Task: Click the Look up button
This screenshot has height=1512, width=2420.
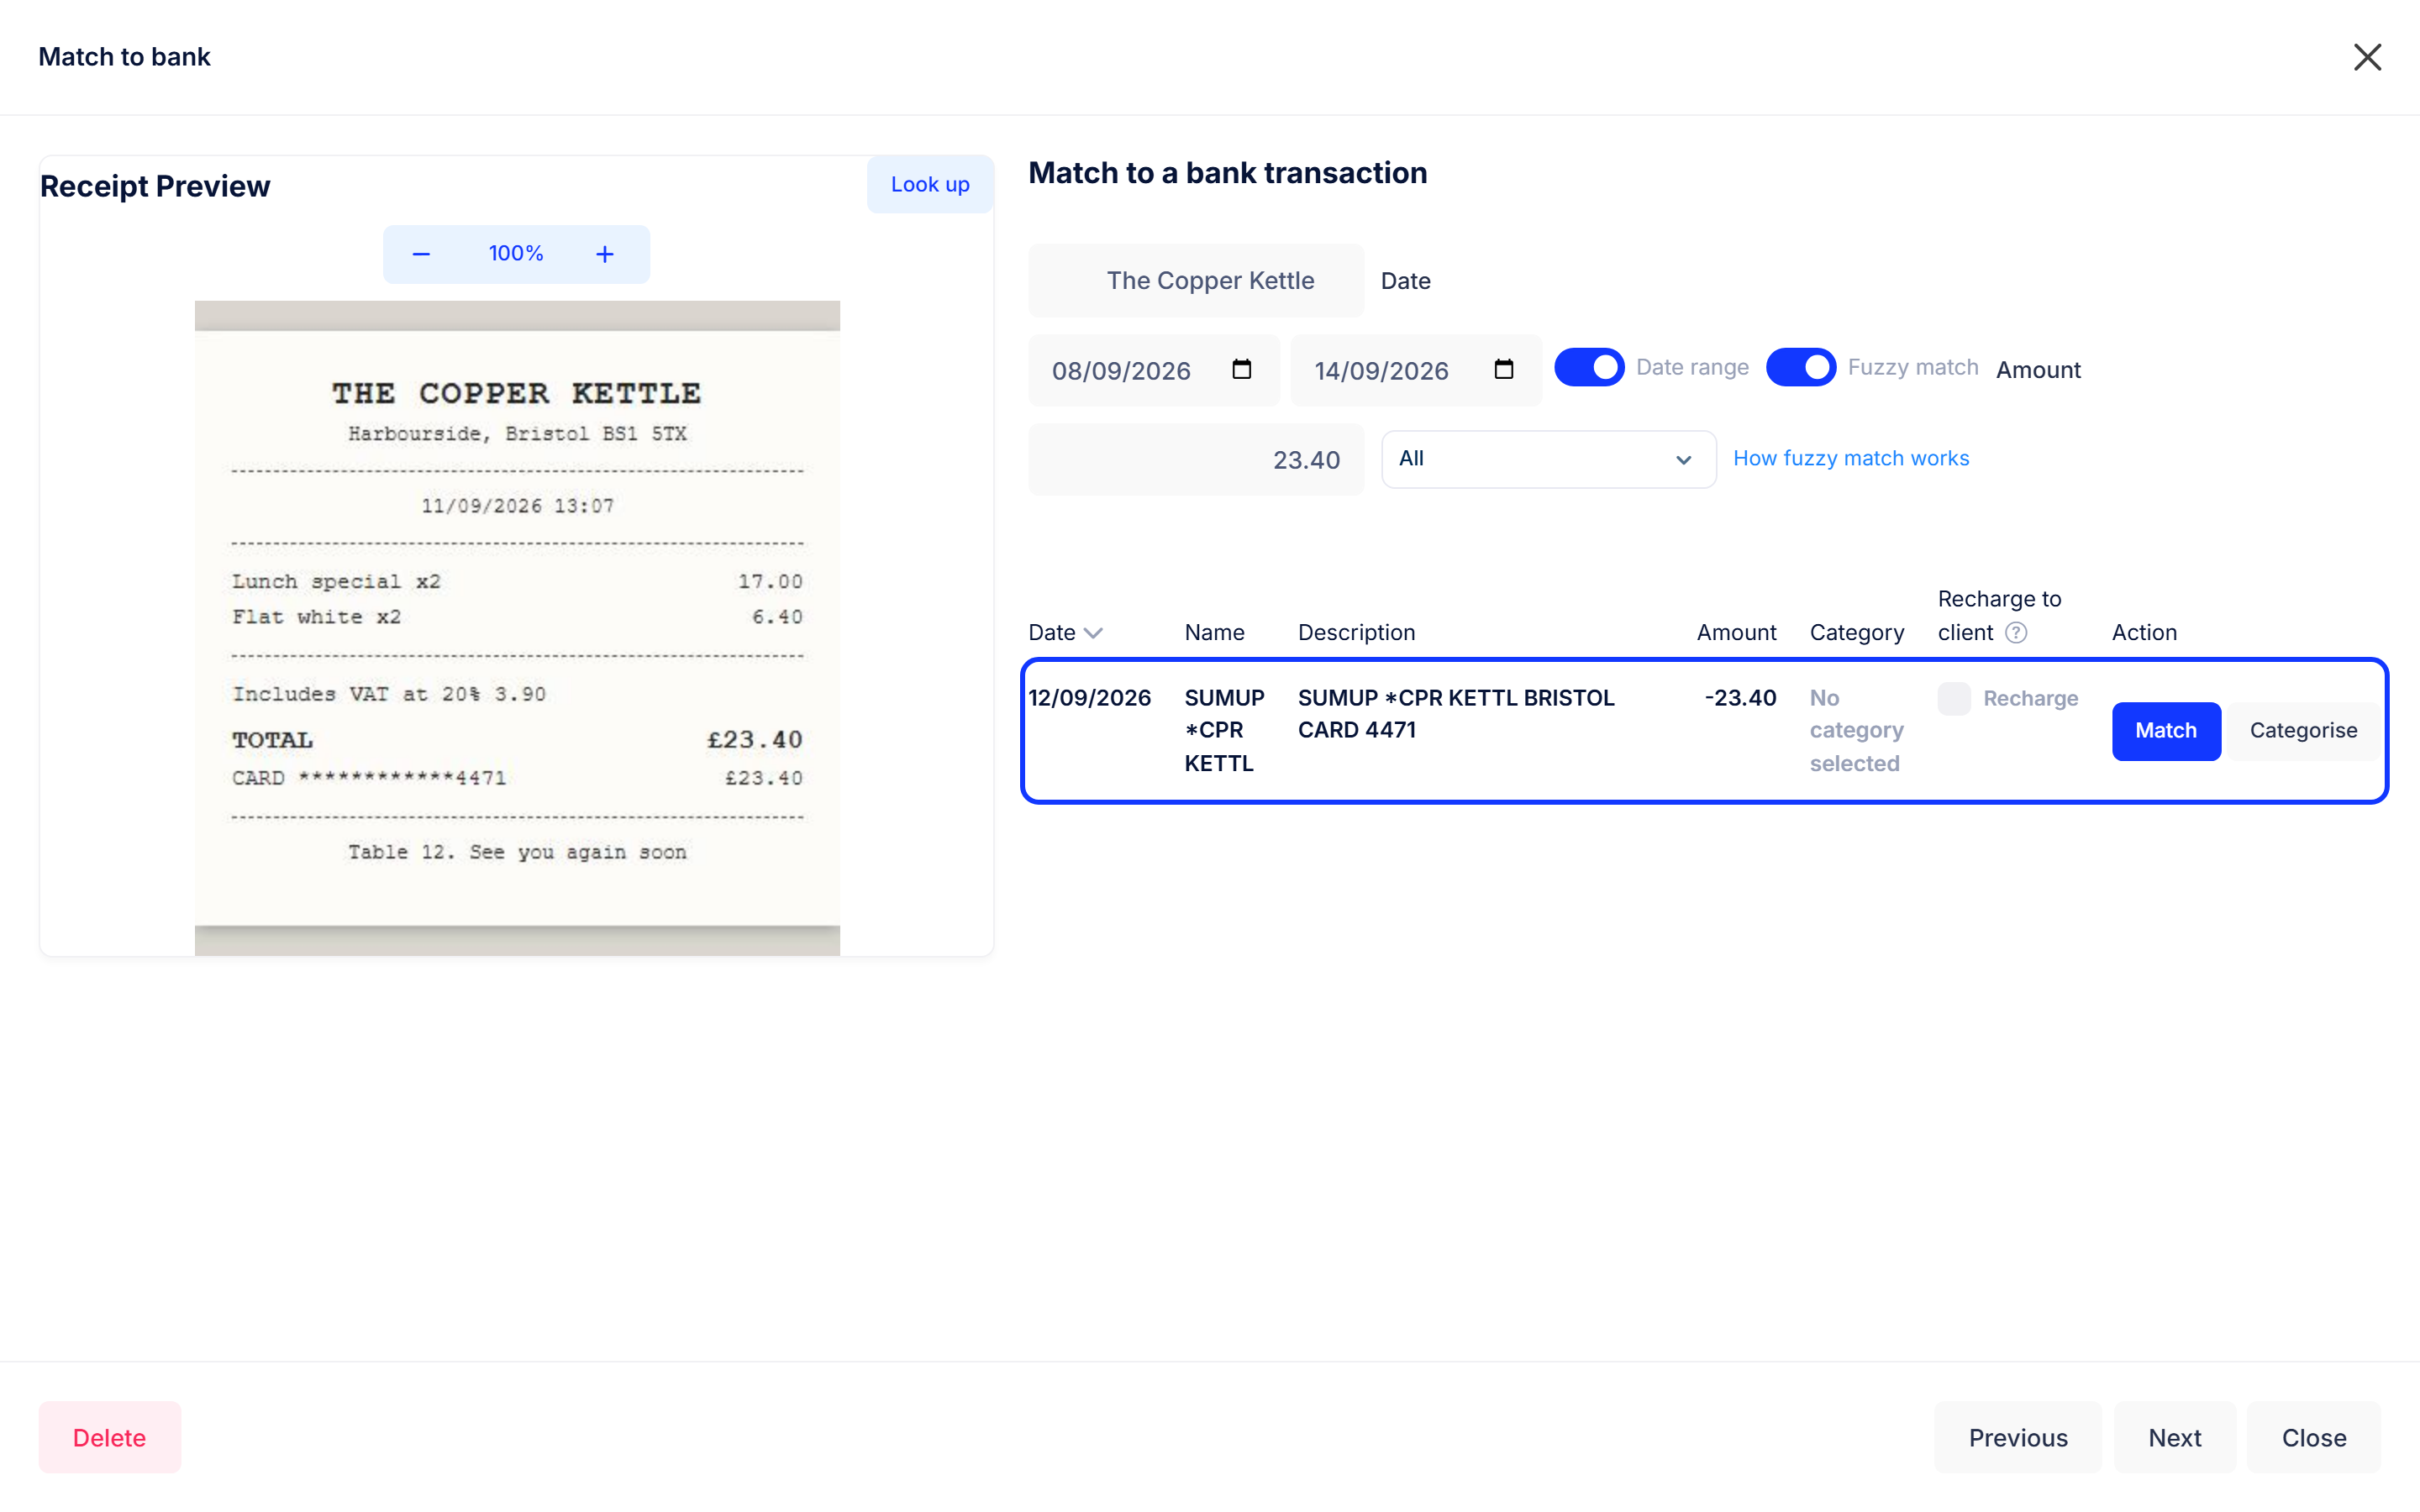Action: 930,184
